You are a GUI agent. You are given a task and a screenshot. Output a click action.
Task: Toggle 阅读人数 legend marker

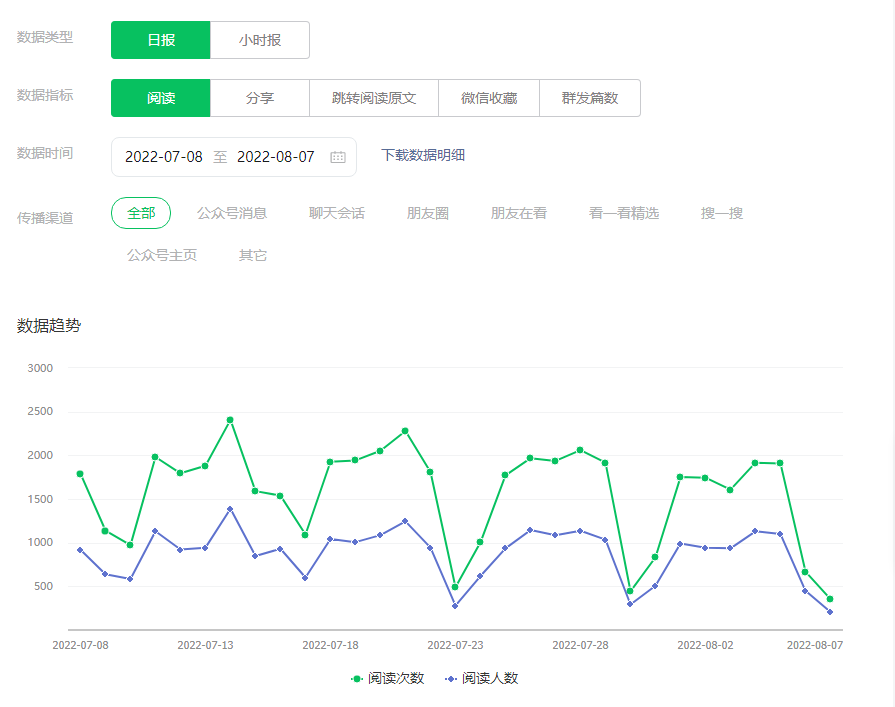(451, 678)
